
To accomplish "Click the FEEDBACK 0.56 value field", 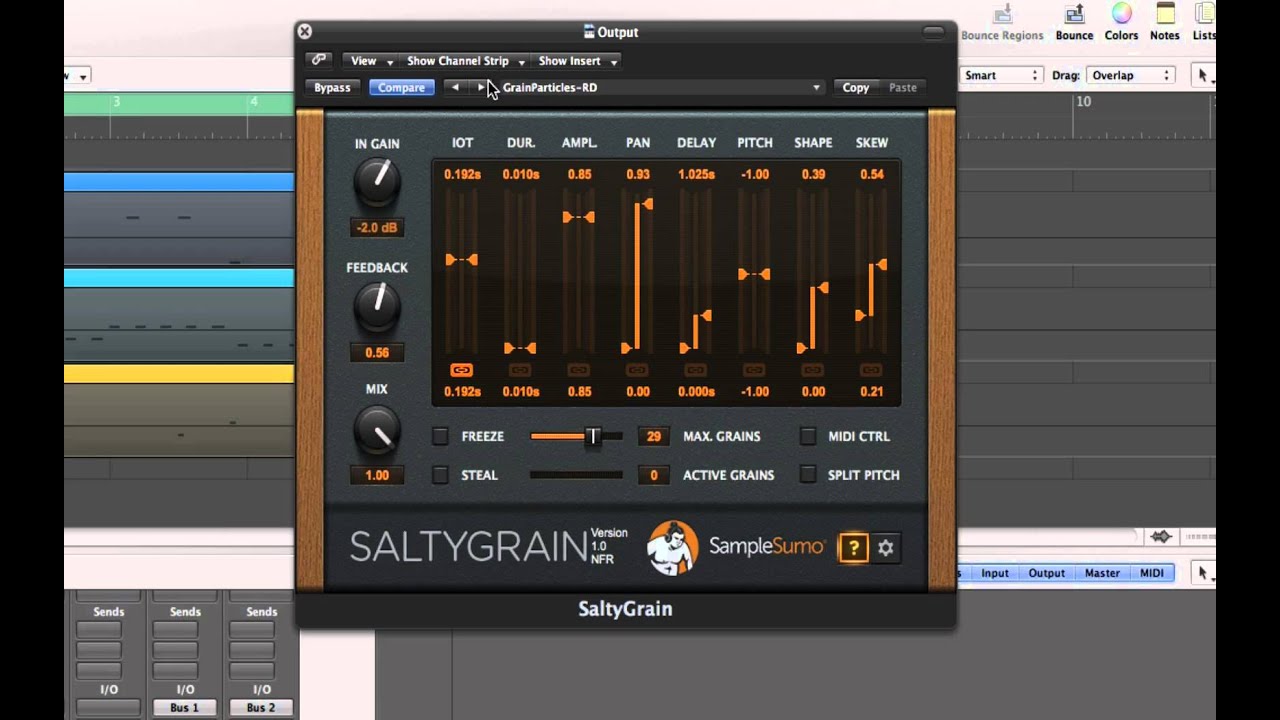I will point(377,352).
